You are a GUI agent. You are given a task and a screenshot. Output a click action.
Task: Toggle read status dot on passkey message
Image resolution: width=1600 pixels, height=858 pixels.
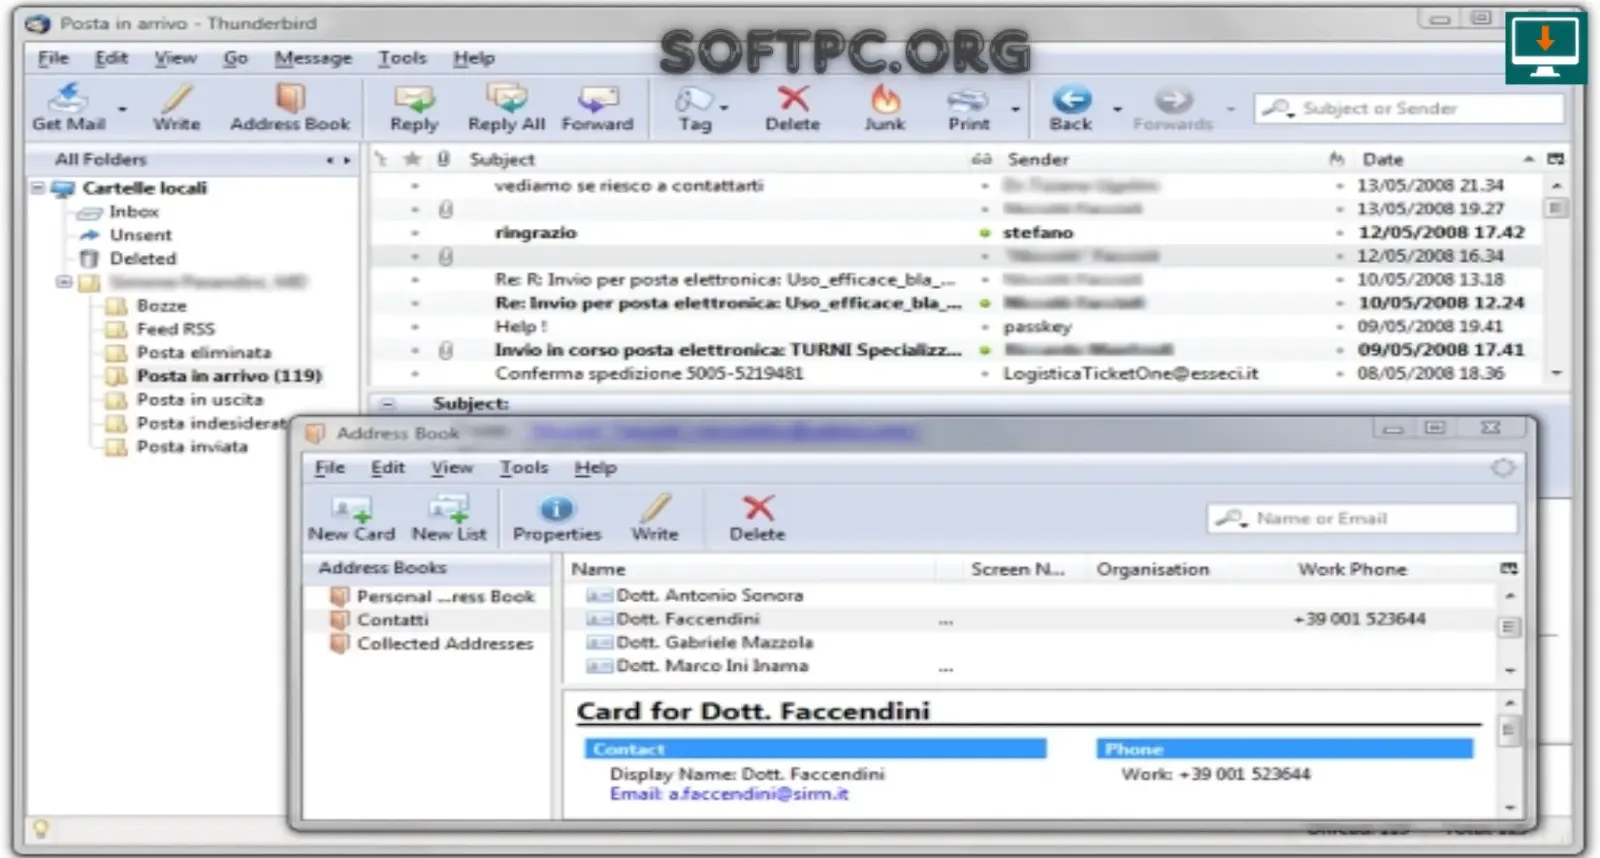click(x=985, y=326)
